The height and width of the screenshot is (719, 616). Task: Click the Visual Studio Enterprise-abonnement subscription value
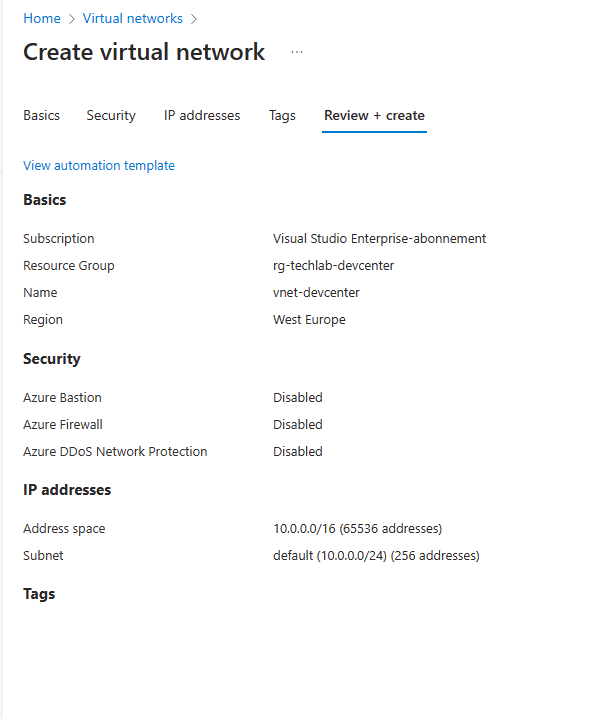pos(379,239)
